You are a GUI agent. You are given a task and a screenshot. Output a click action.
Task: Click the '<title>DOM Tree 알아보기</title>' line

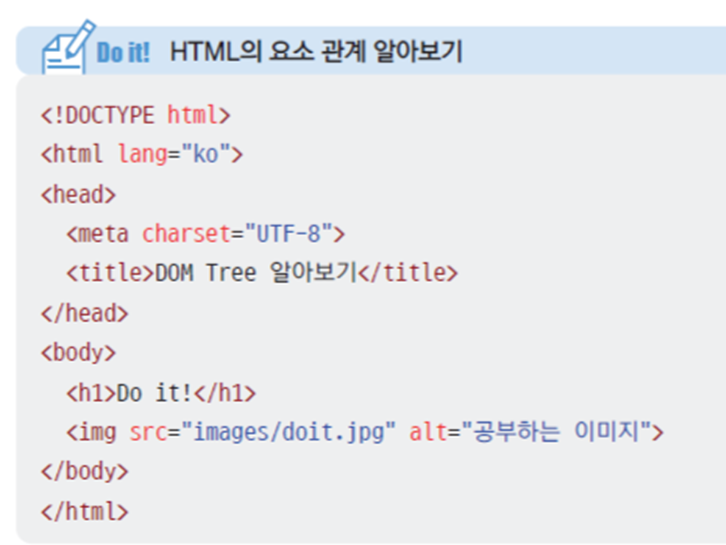[262, 272]
